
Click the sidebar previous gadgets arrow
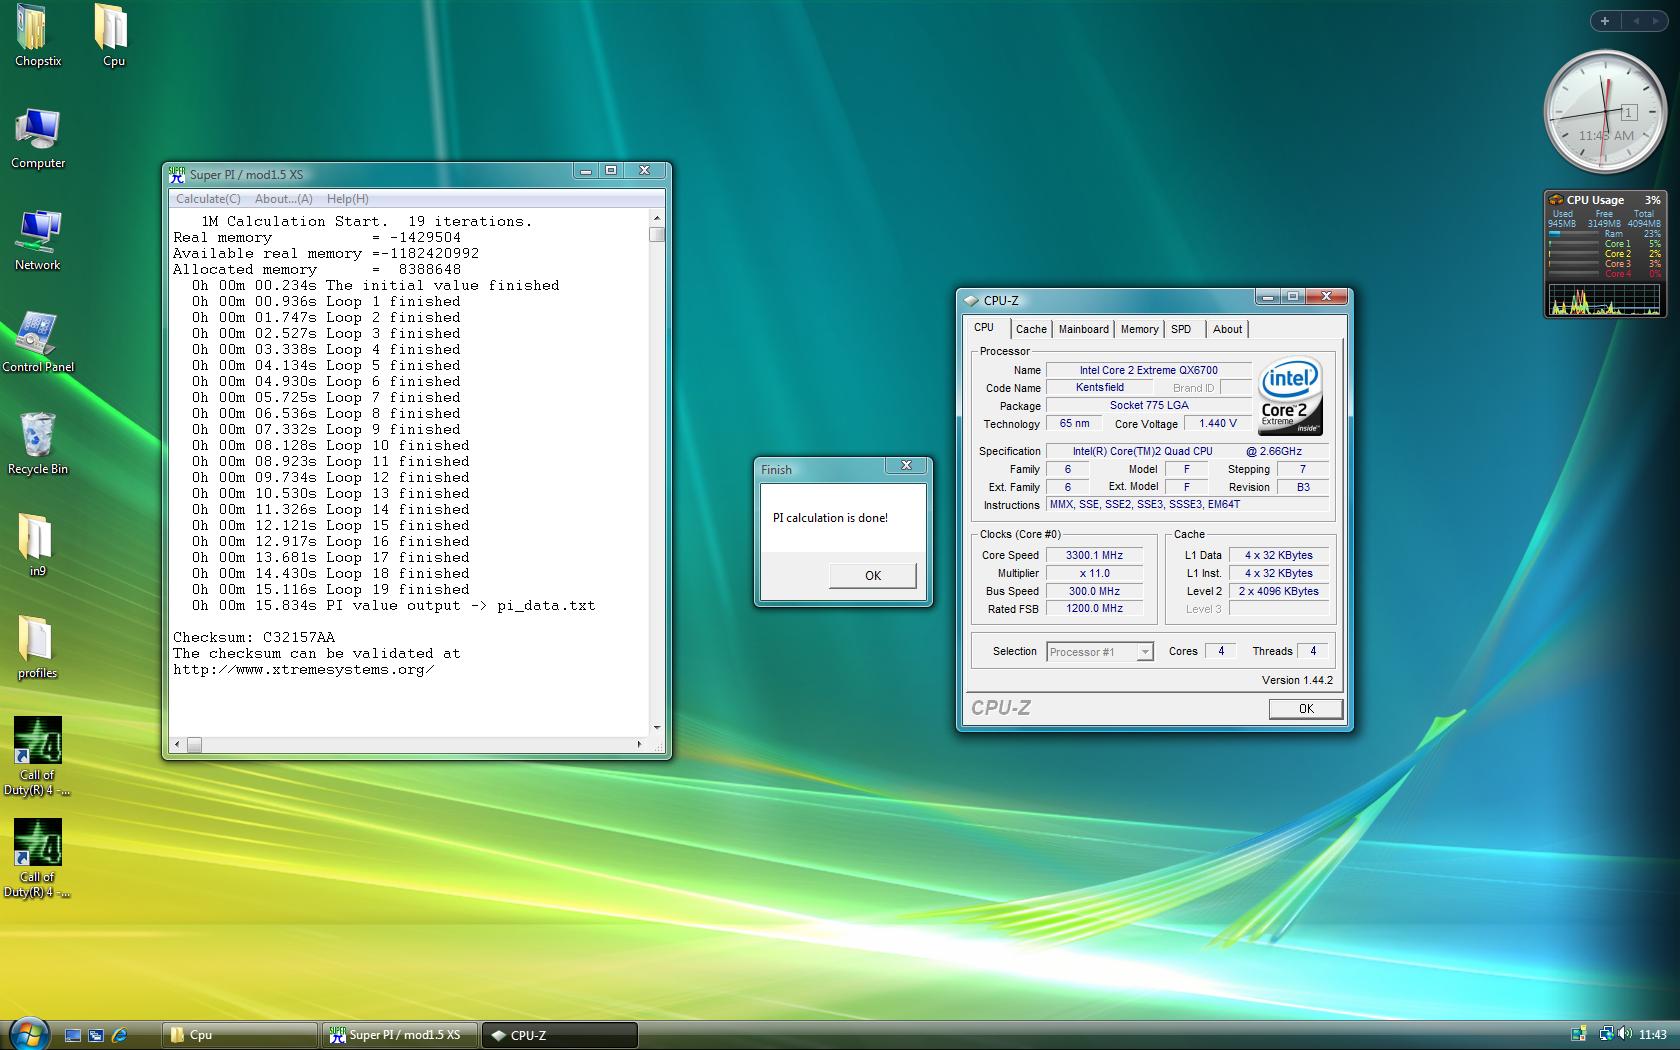coord(1636,21)
